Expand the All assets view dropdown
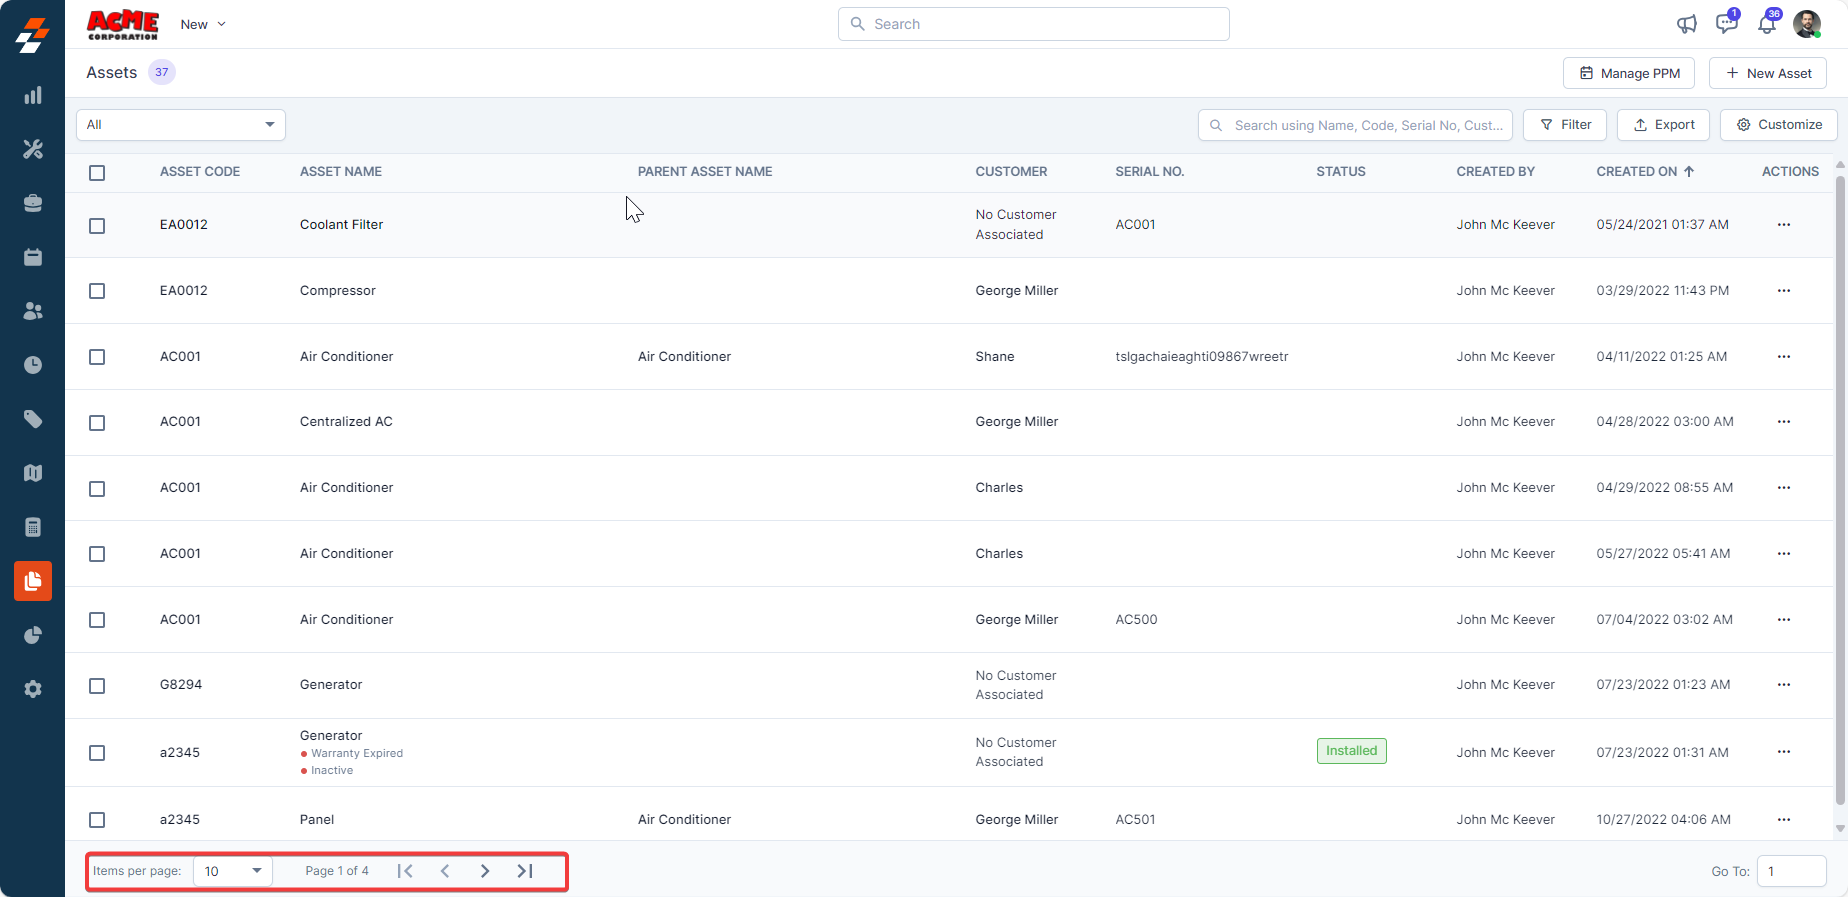Viewport: 1848px width, 897px height. [181, 125]
